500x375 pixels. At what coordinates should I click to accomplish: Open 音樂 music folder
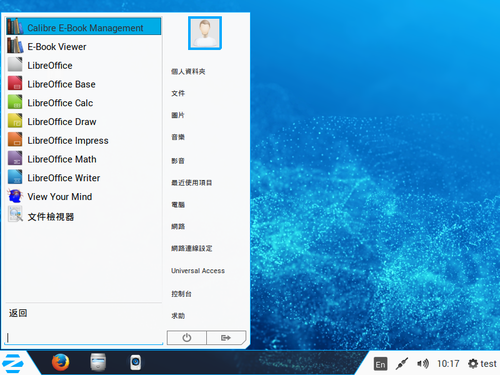(178, 137)
